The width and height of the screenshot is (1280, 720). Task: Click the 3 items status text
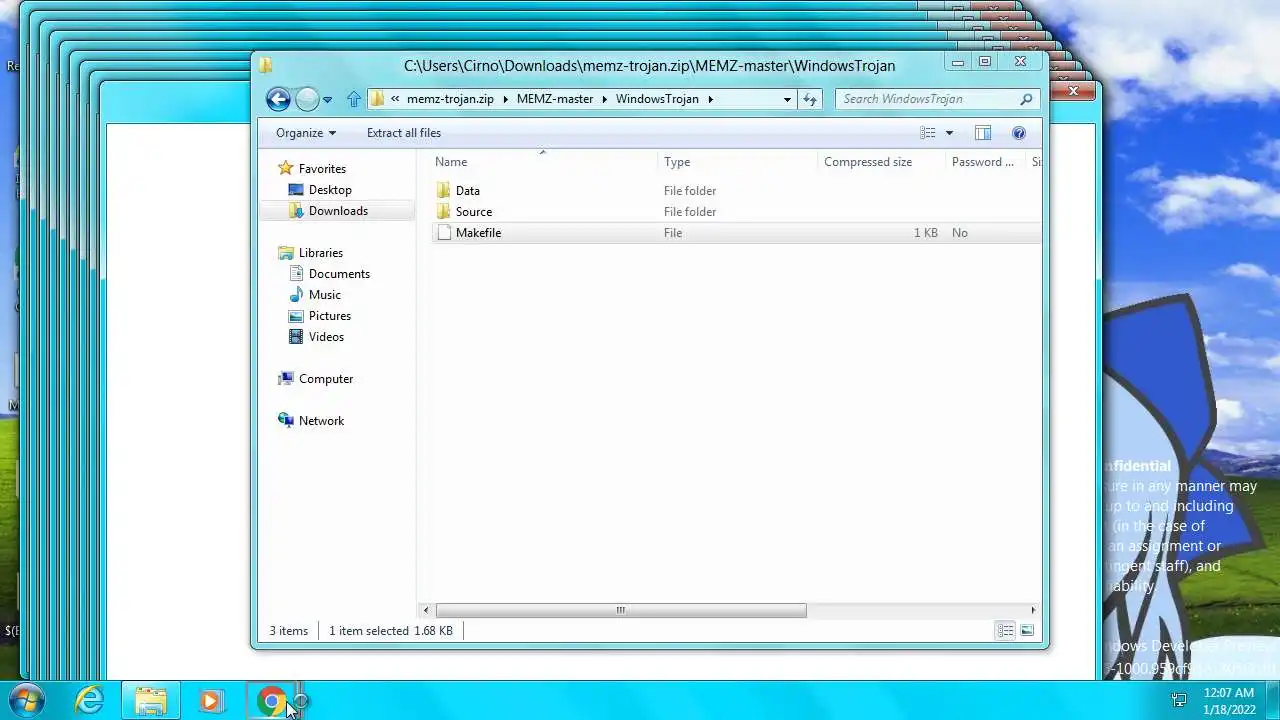click(289, 631)
